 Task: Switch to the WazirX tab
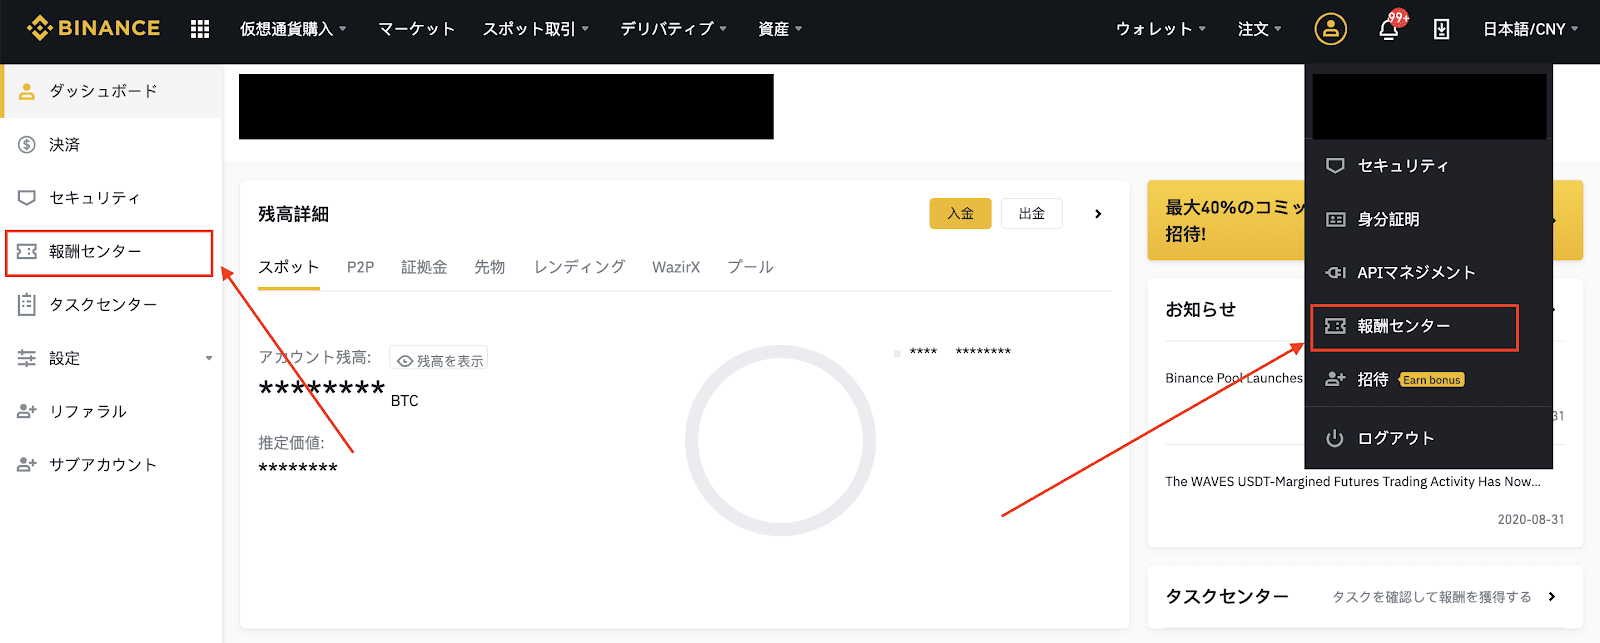coord(676,267)
